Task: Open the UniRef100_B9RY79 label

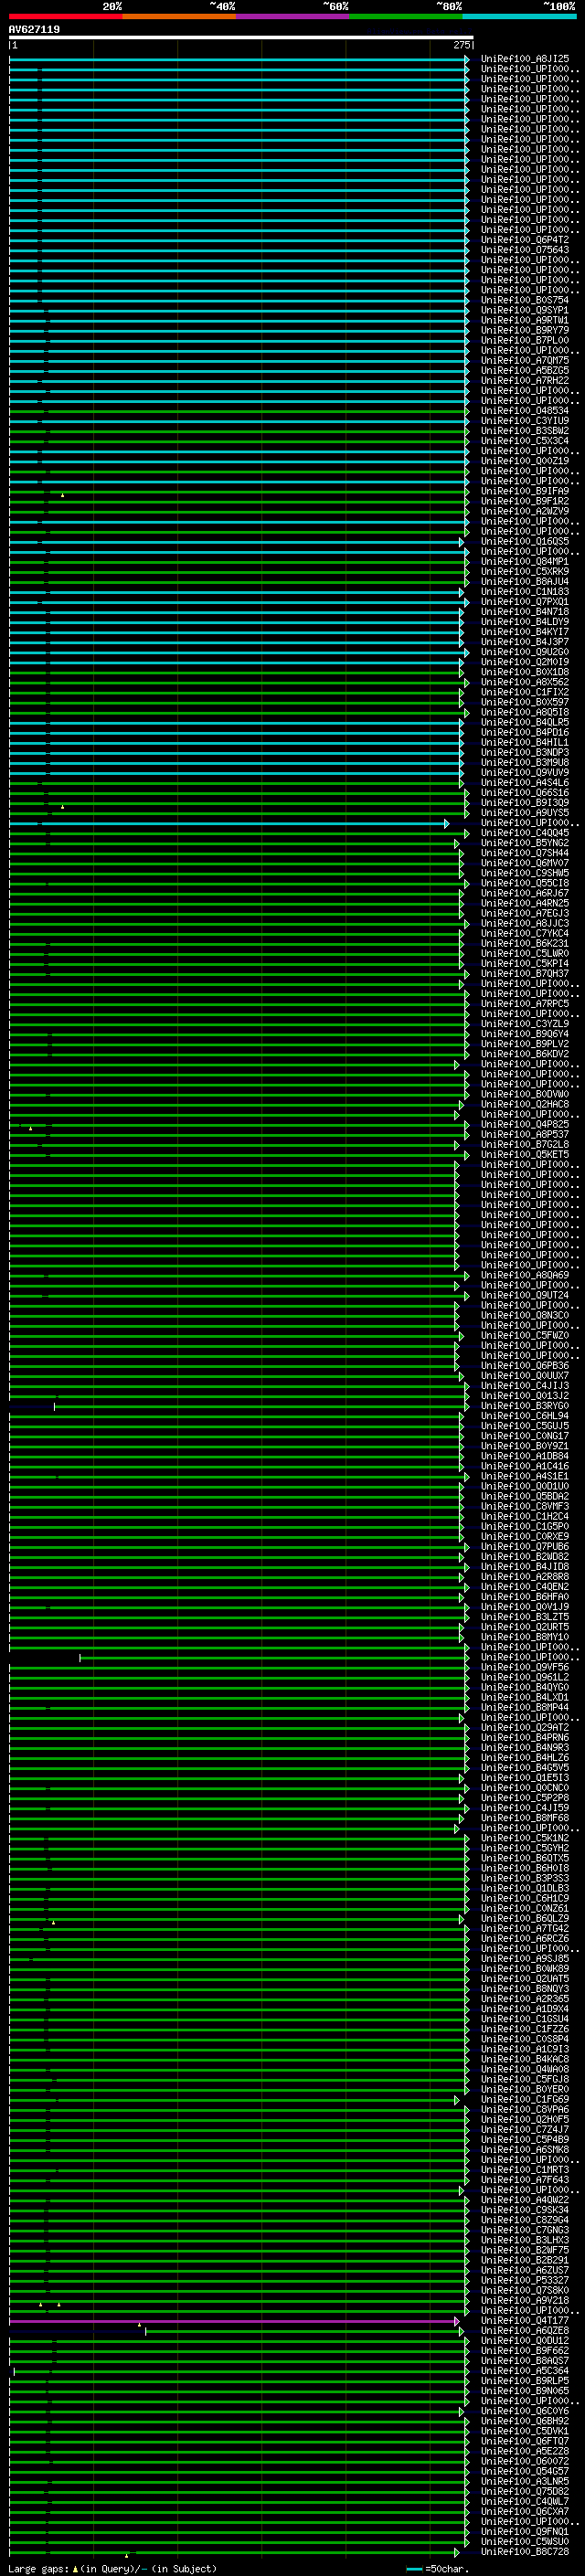Action: click(x=525, y=330)
